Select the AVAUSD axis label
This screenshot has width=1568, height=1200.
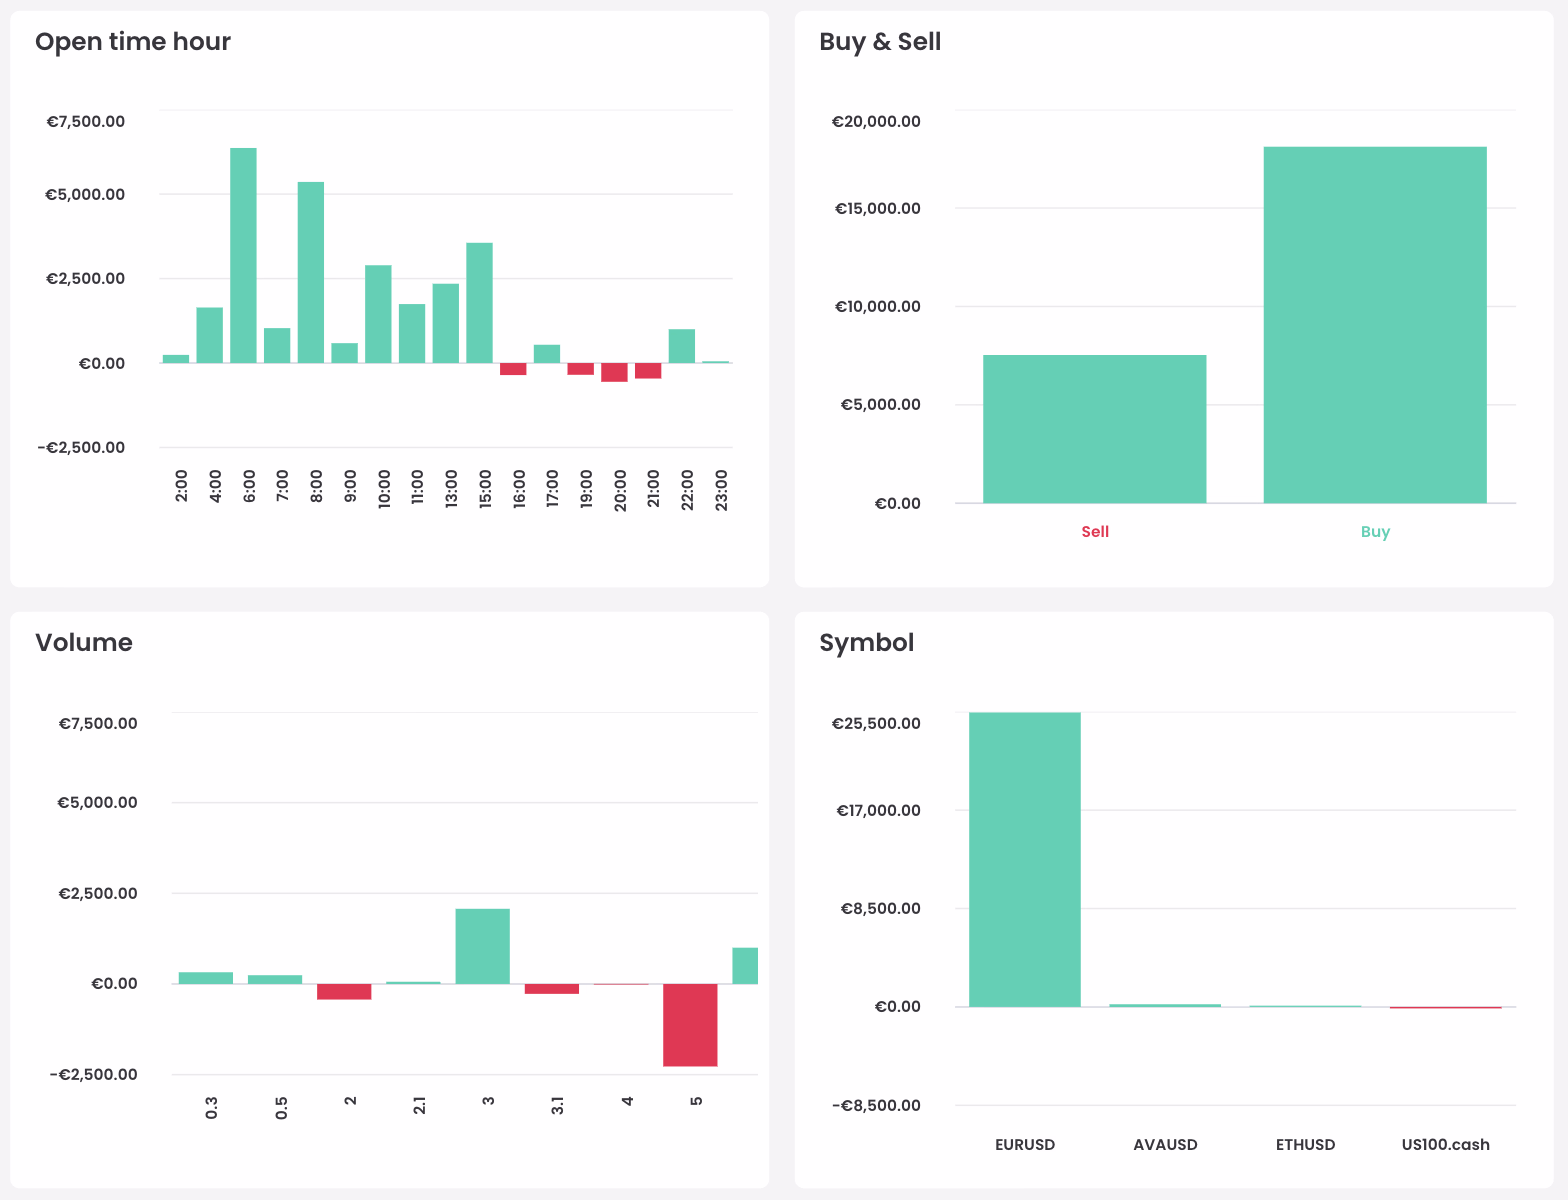tap(1165, 1145)
